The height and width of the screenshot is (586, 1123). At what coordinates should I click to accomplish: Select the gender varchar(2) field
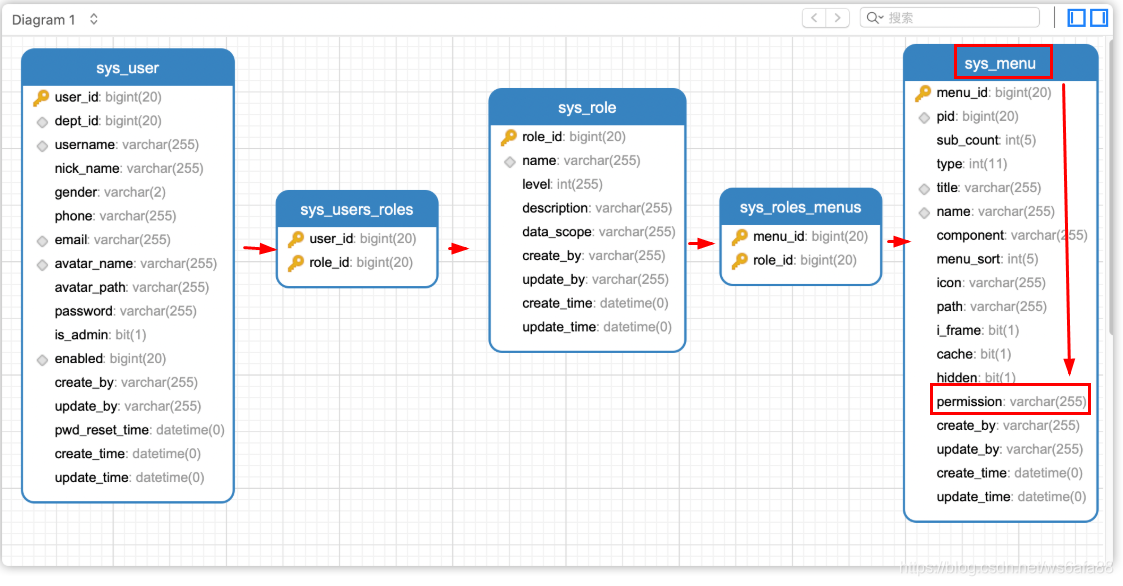pyautogui.click(x=110, y=192)
